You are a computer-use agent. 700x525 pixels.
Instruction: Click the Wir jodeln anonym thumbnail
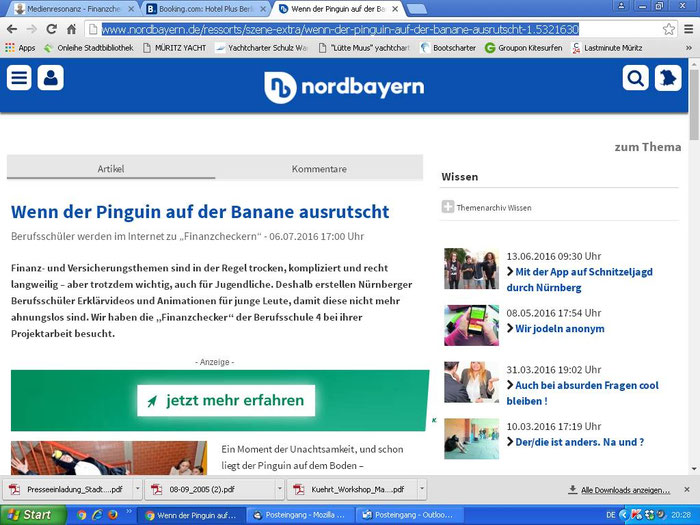[471, 325]
